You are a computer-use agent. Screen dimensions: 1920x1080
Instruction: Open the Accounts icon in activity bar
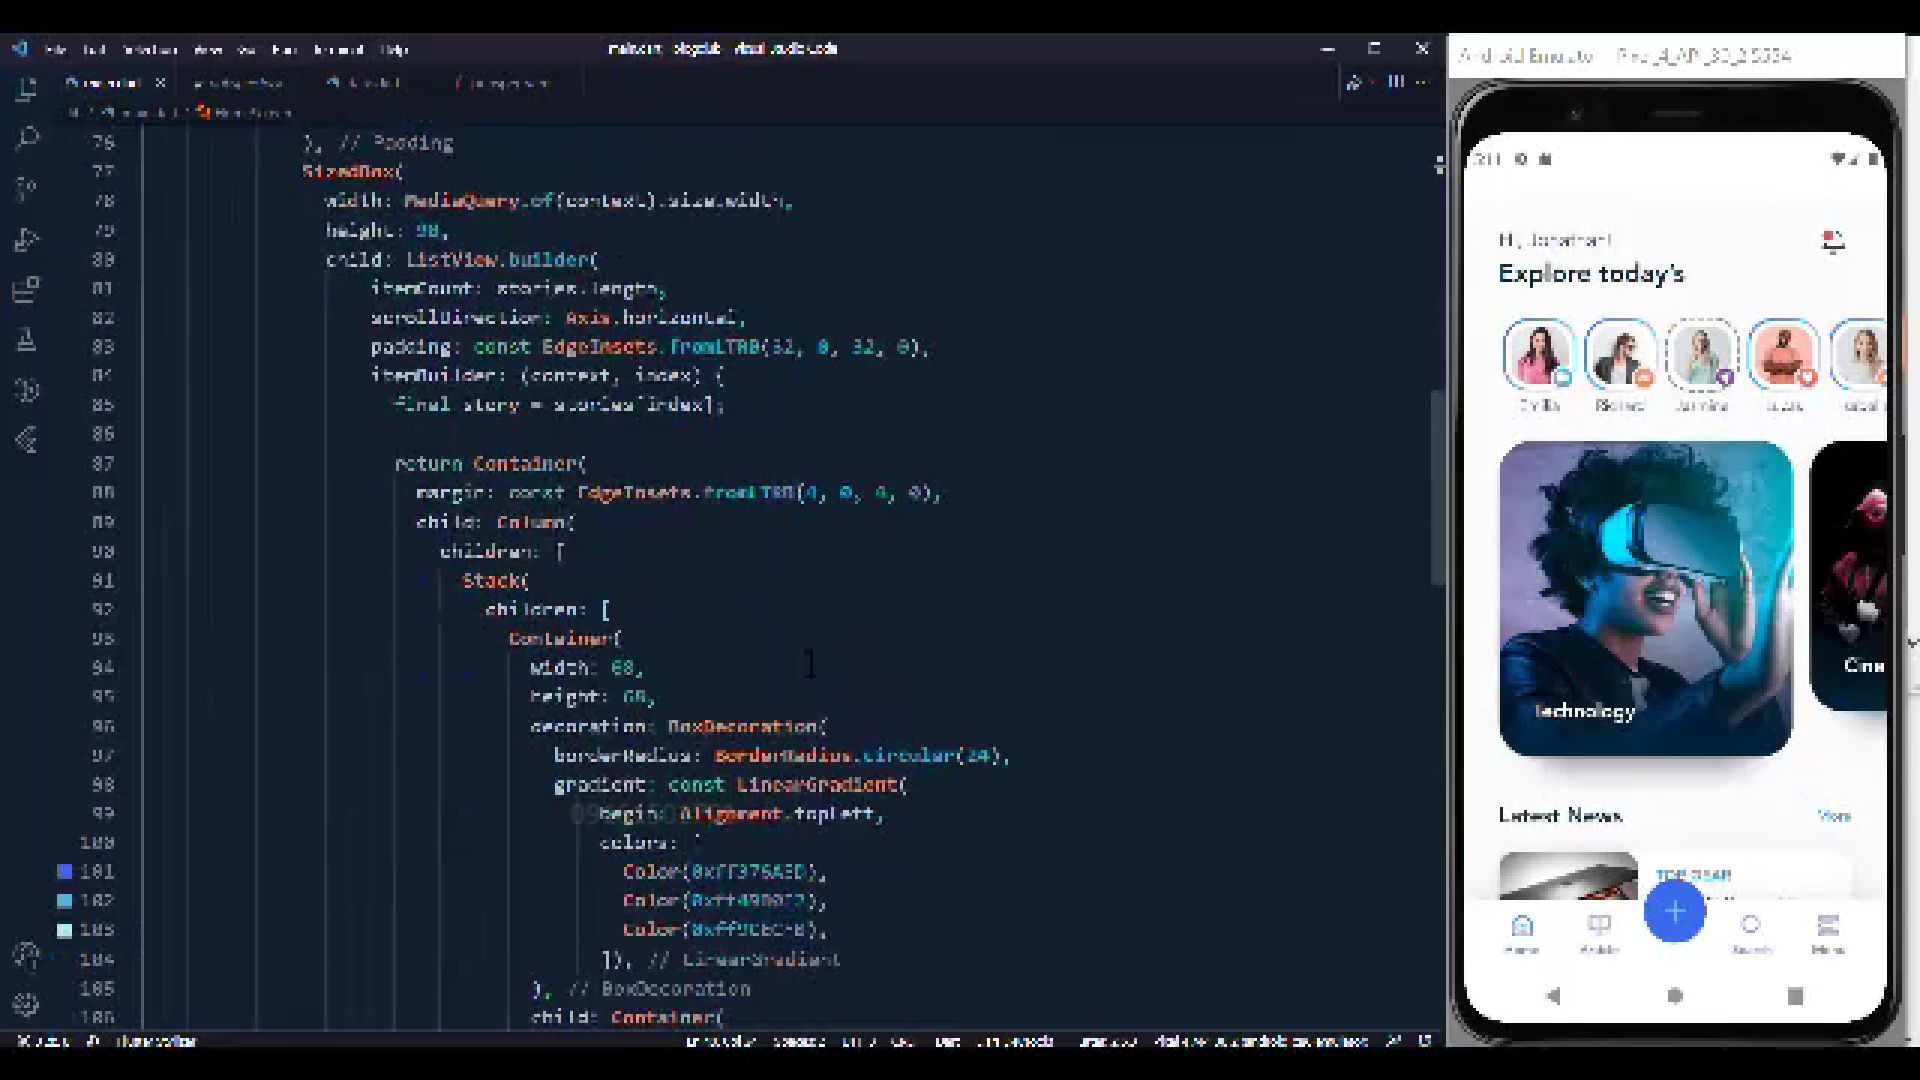pos(27,956)
